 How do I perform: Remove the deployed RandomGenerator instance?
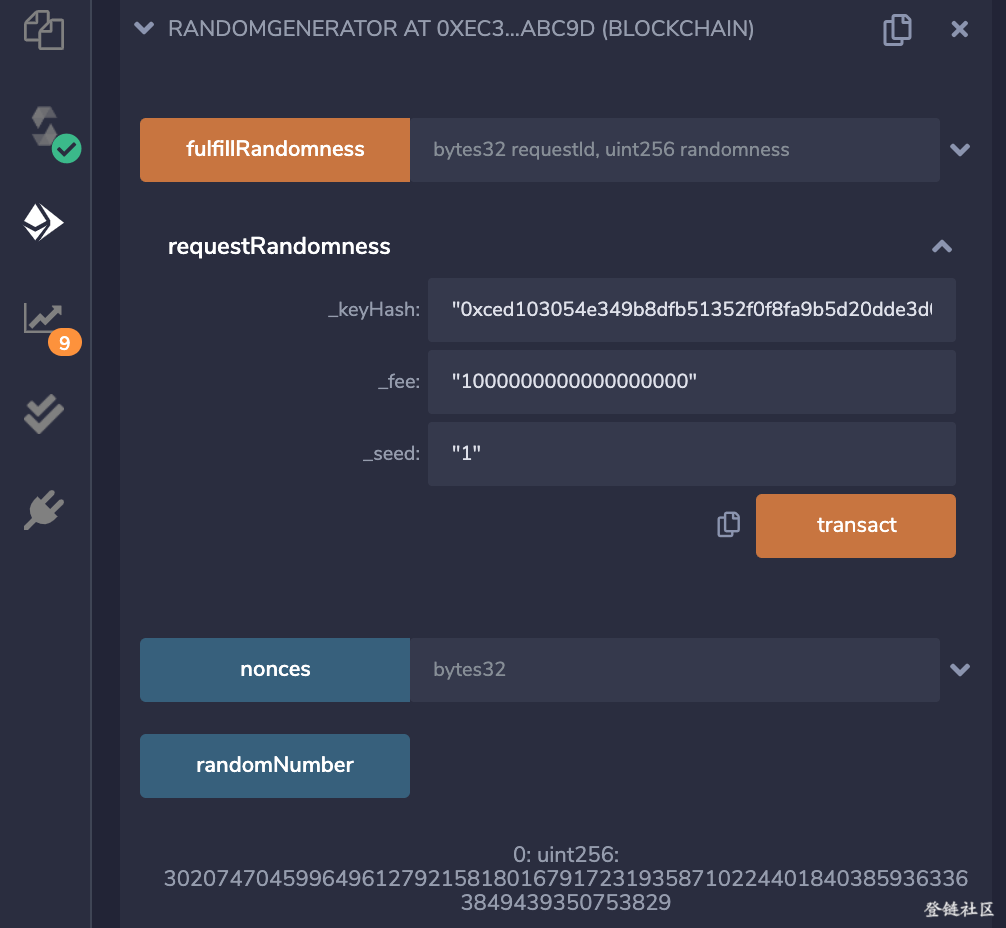click(959, 29)
